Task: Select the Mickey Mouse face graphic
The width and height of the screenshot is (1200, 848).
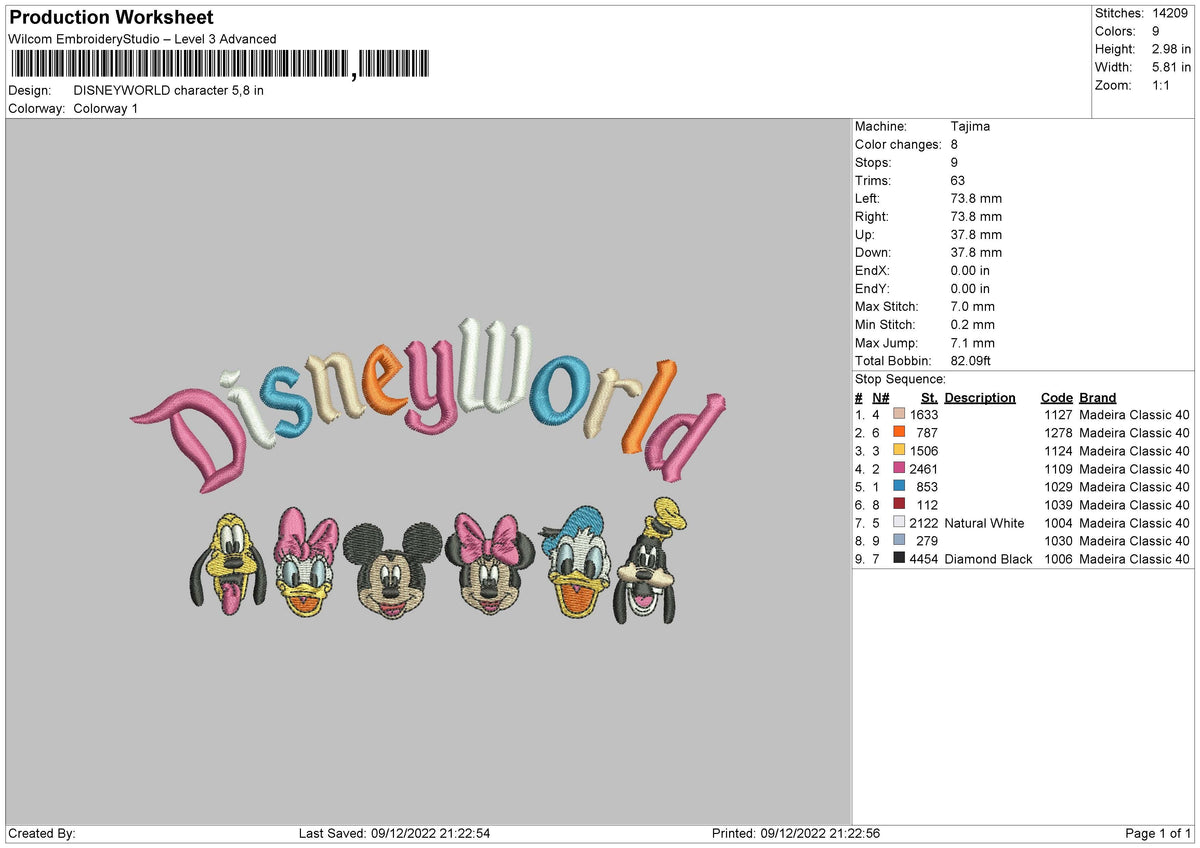Action: click(x=390, y=570)
